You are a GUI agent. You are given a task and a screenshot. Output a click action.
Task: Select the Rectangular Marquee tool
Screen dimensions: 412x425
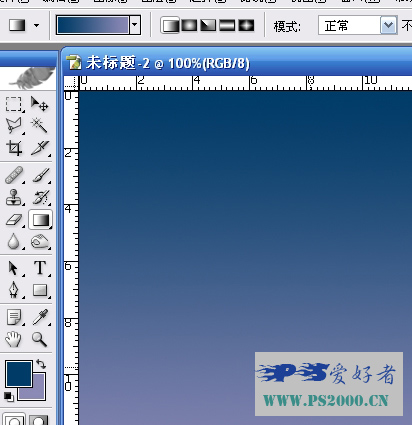[x=14, y=104]
